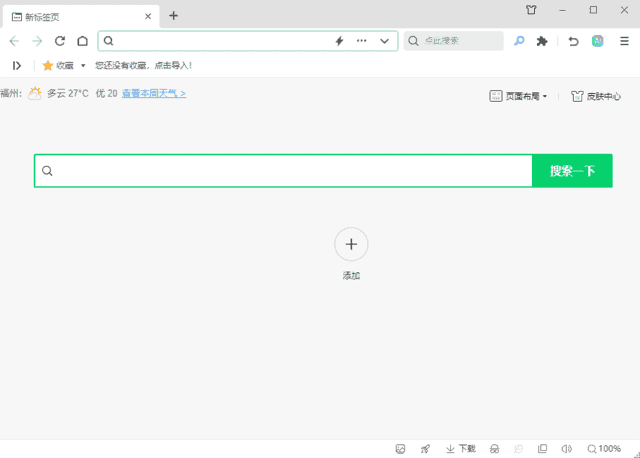The height and width of the screenshot is (458, 640).
Task: Open a new tab with plus button
Action: 173,15
